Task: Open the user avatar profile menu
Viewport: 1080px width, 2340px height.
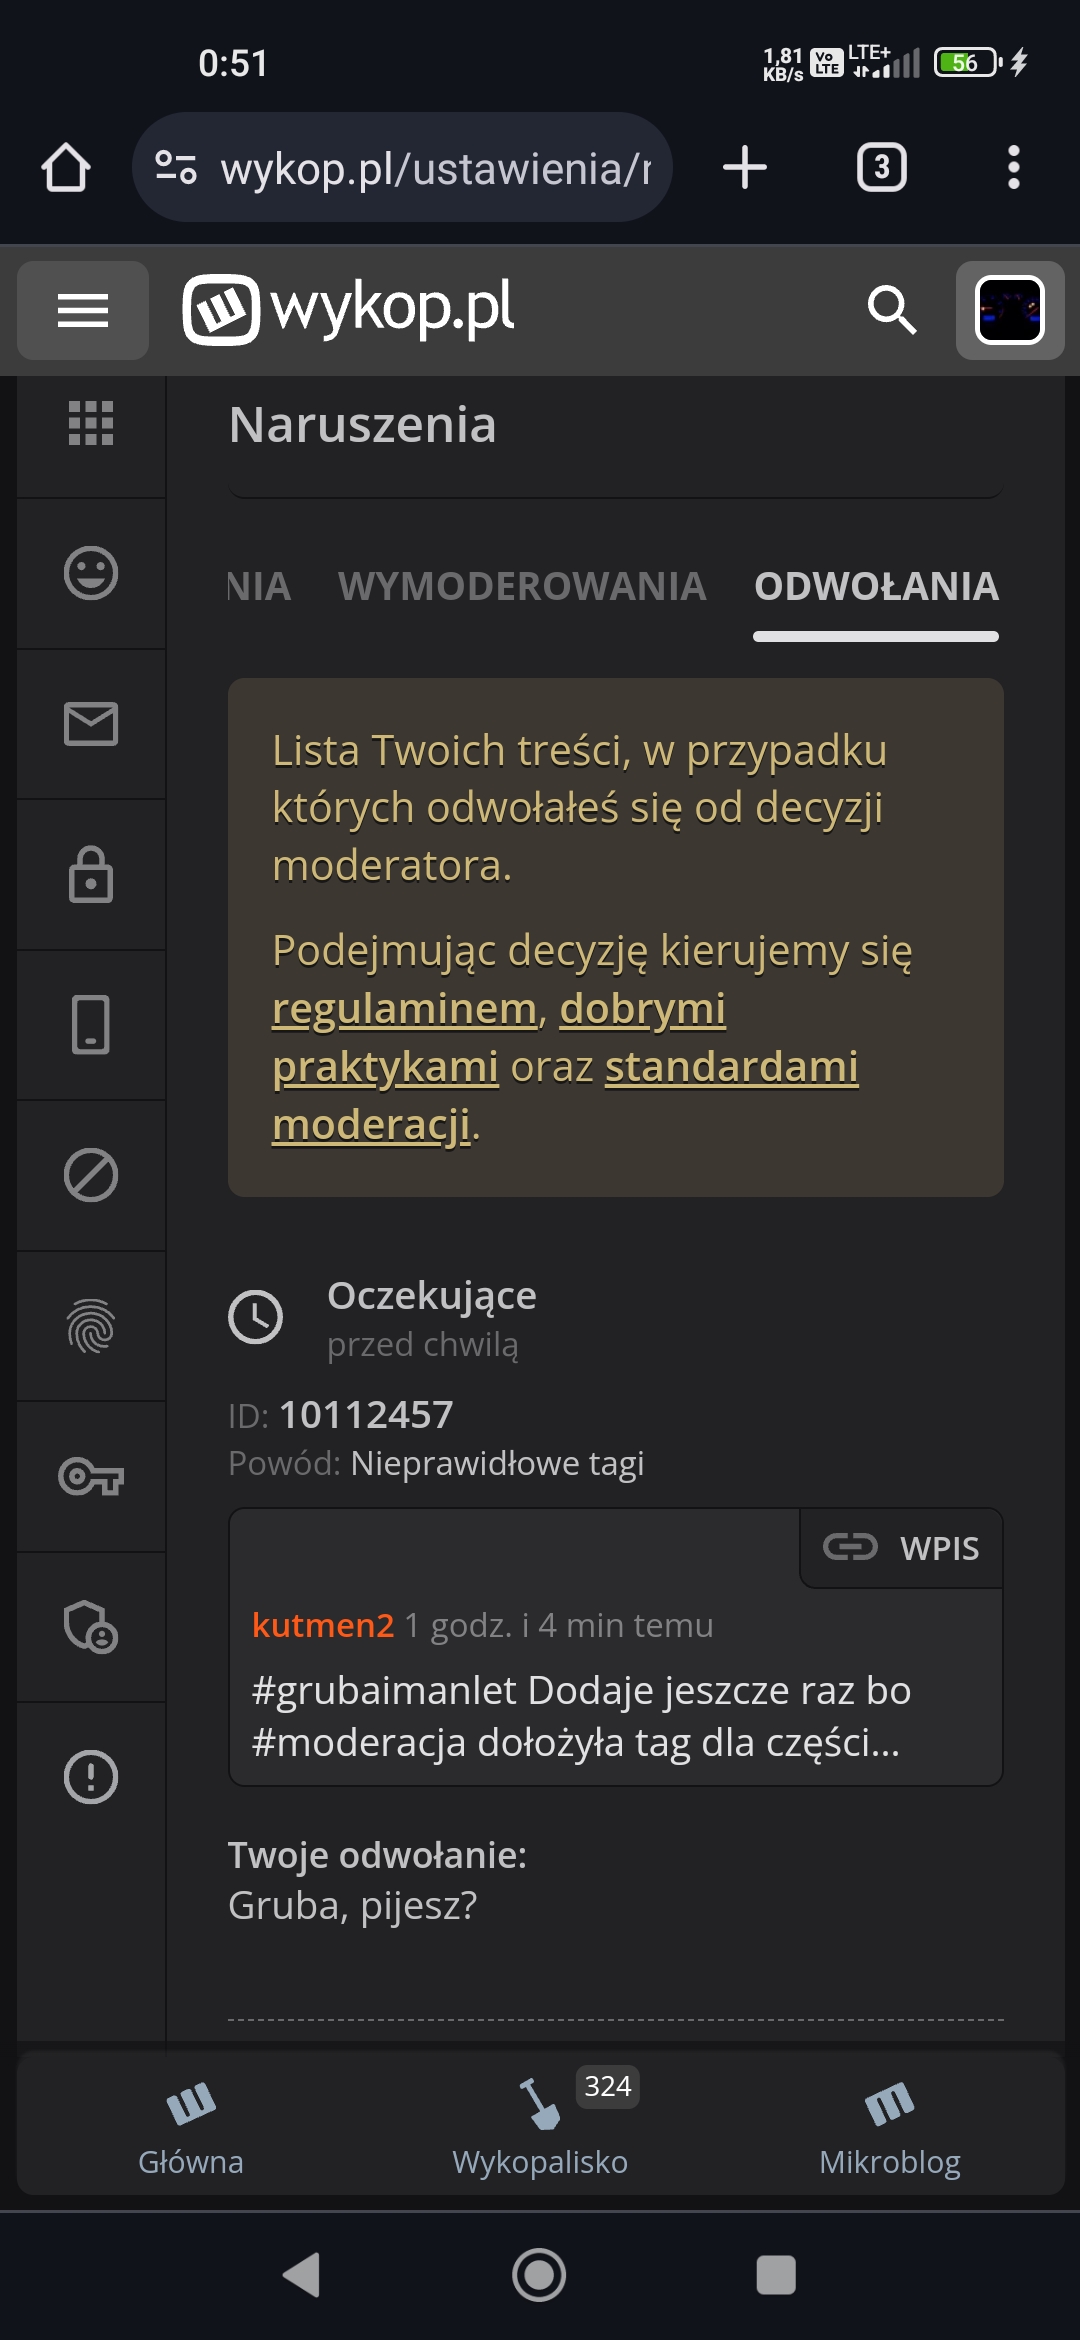Action: coord(1009,311)
